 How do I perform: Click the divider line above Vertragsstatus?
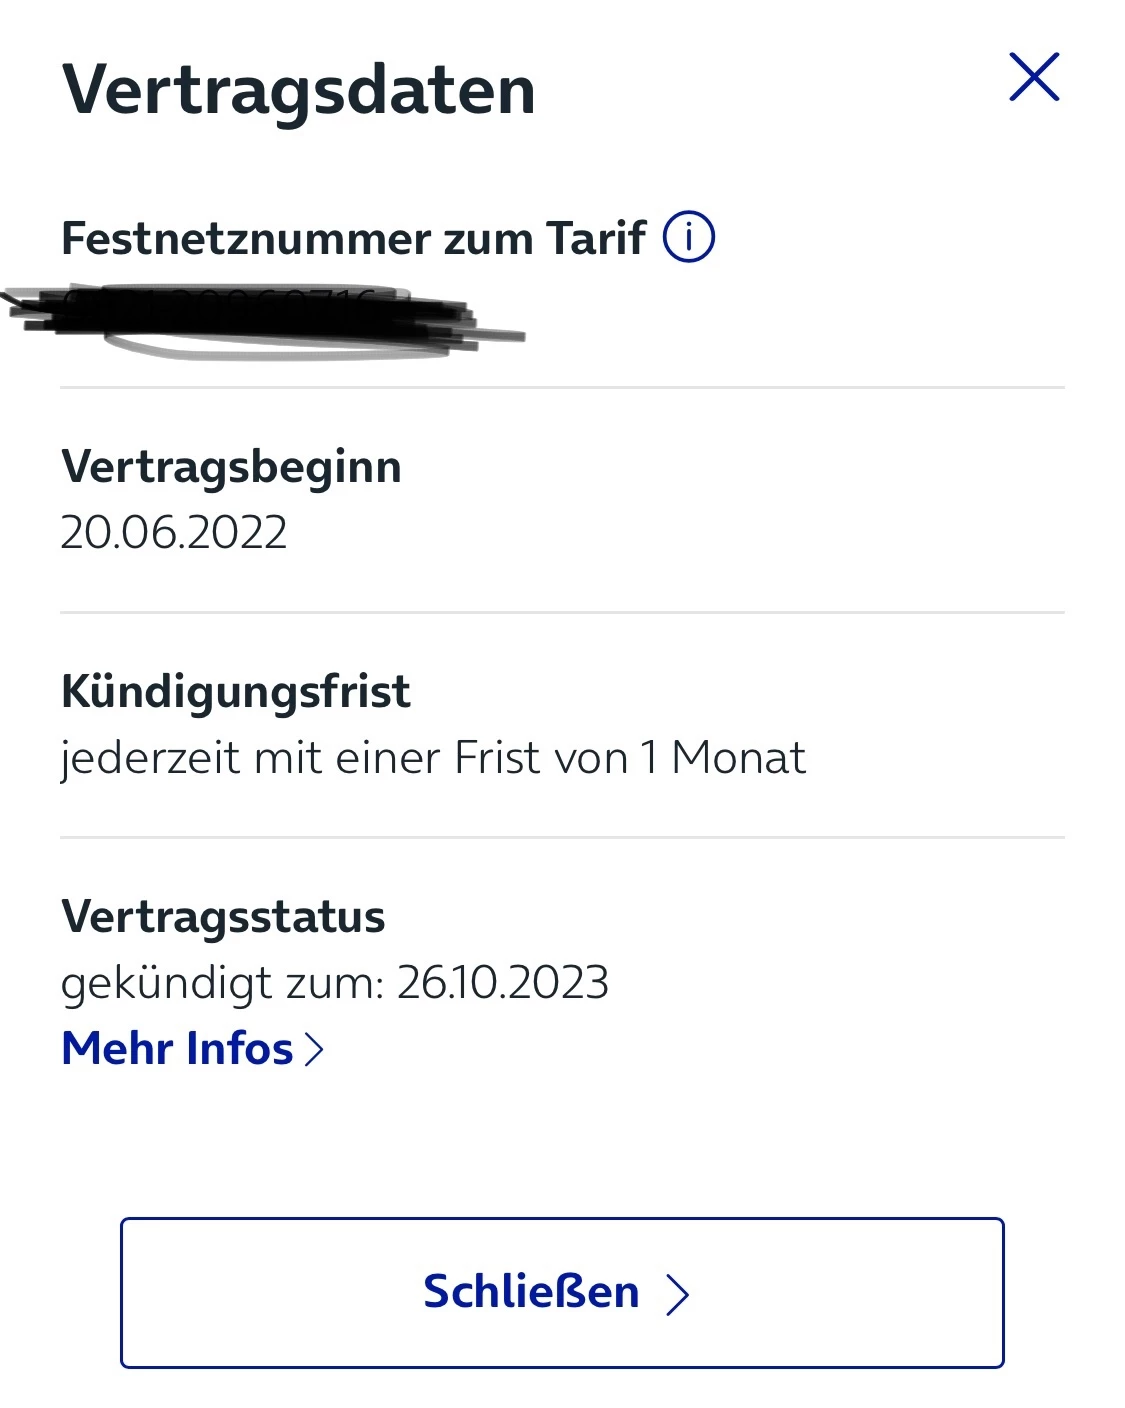[x=562, y=837]
